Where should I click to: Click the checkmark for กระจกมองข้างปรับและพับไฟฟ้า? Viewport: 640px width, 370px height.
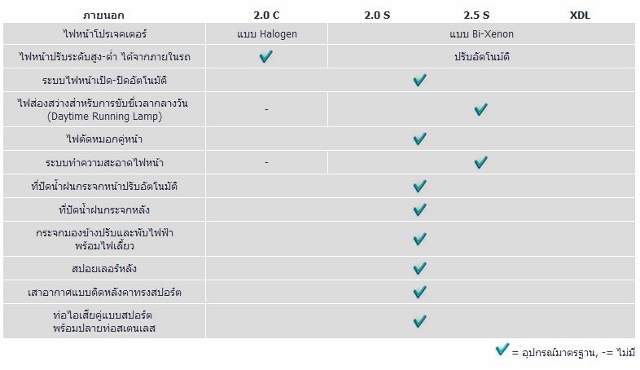[x=420, y=239]
